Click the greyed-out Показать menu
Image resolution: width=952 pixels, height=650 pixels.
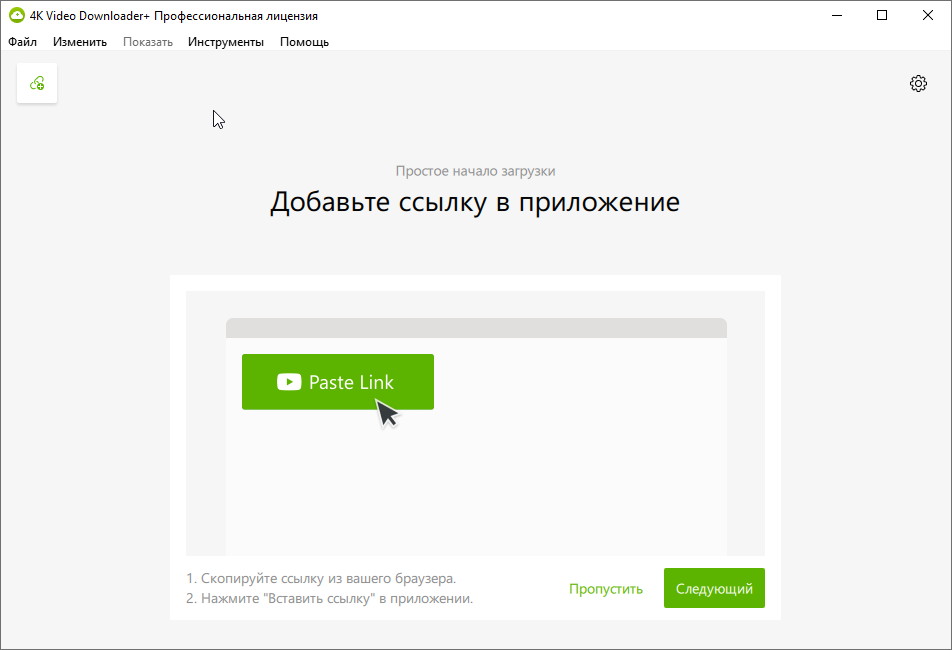[x=148, y=42]
